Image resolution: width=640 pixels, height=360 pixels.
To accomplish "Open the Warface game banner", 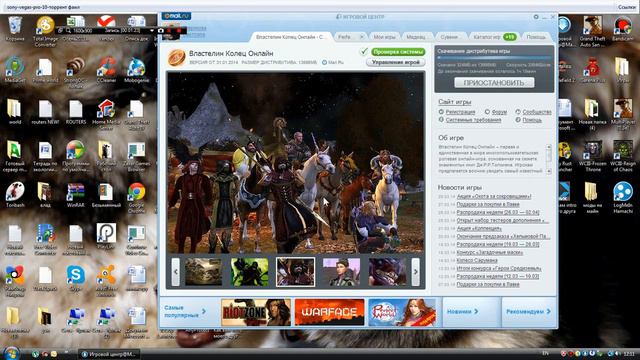I will coord(329,312).
